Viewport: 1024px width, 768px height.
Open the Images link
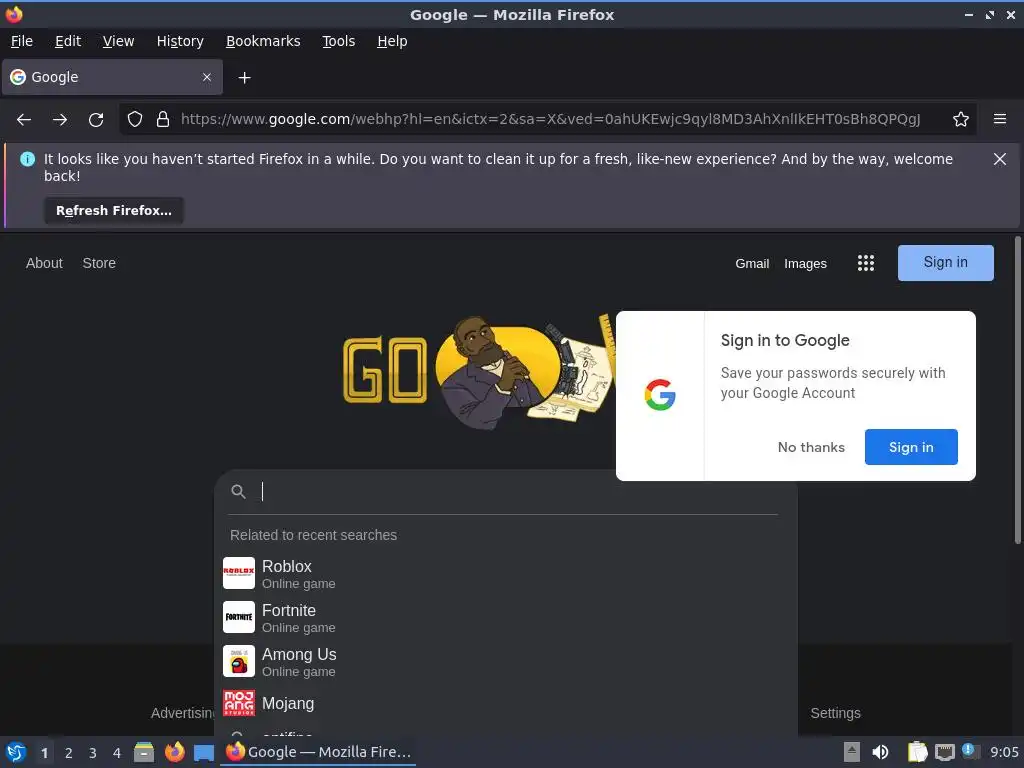point(805,263)
